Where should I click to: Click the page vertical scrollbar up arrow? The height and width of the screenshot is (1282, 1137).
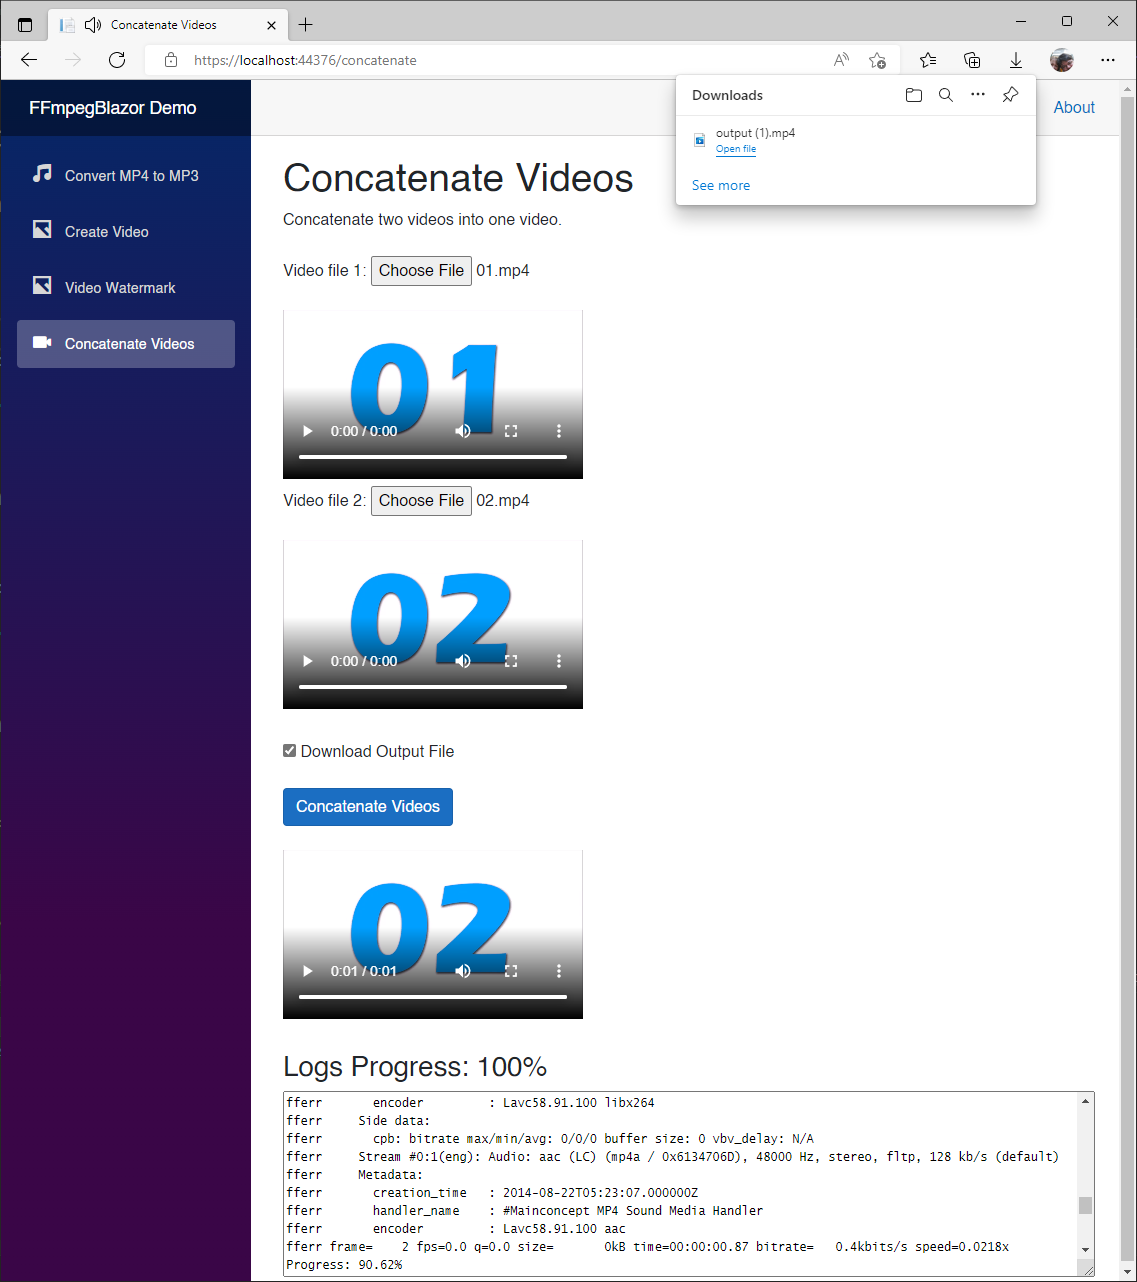(1128, 89)
